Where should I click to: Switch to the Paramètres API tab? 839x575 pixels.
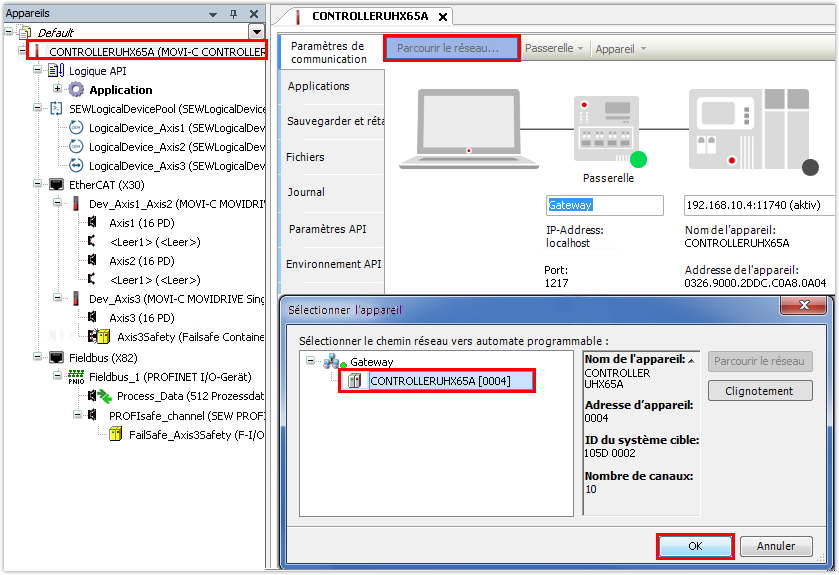327,229
